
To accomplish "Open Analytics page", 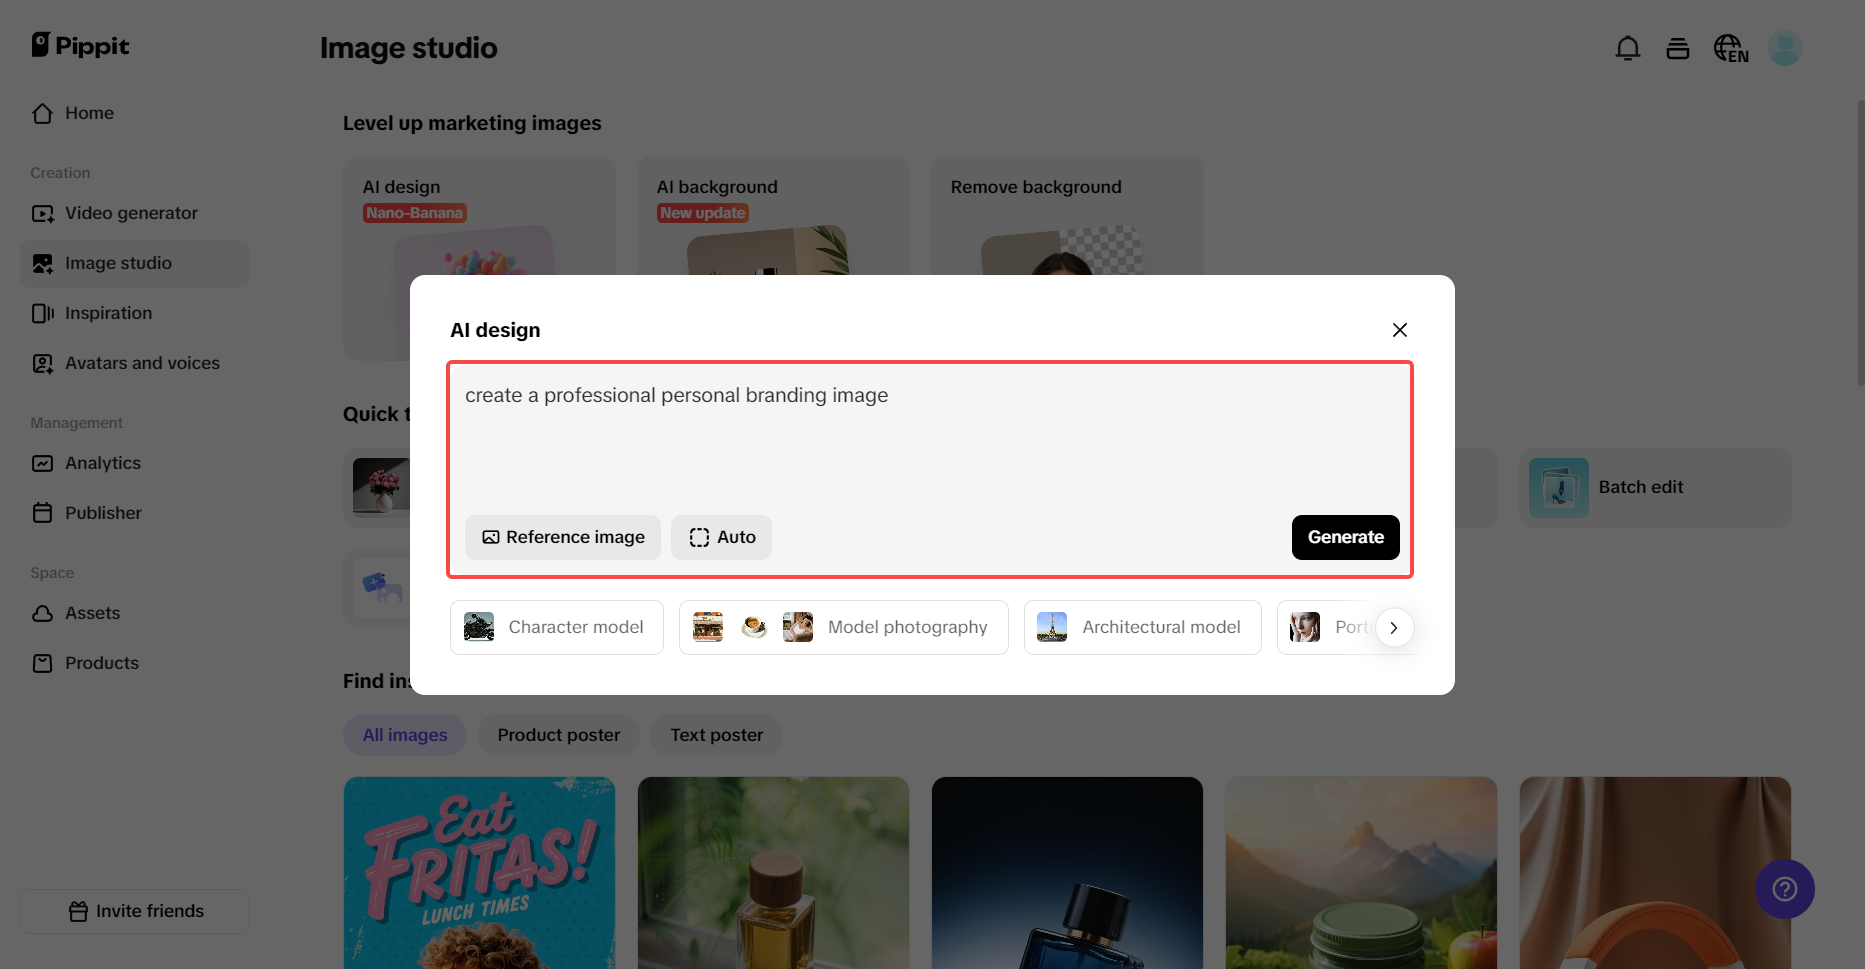I will point(135,463).
